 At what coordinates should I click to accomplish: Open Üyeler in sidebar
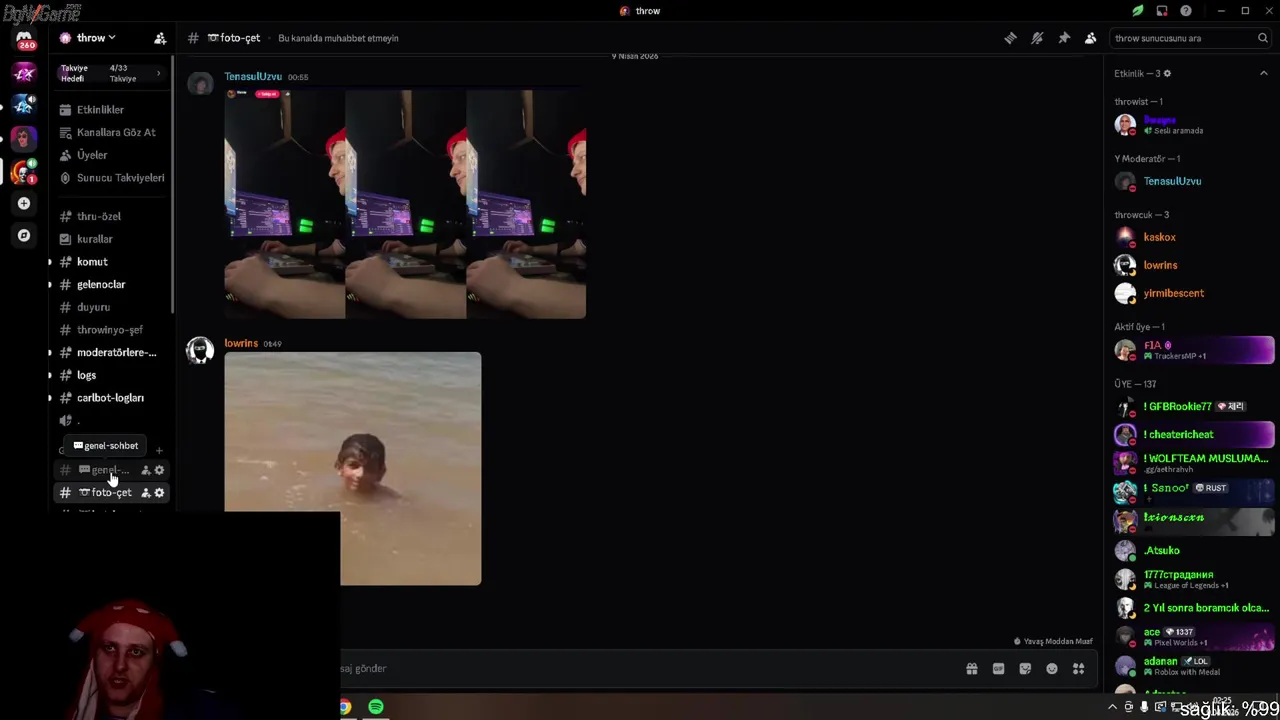pos(111,155)
